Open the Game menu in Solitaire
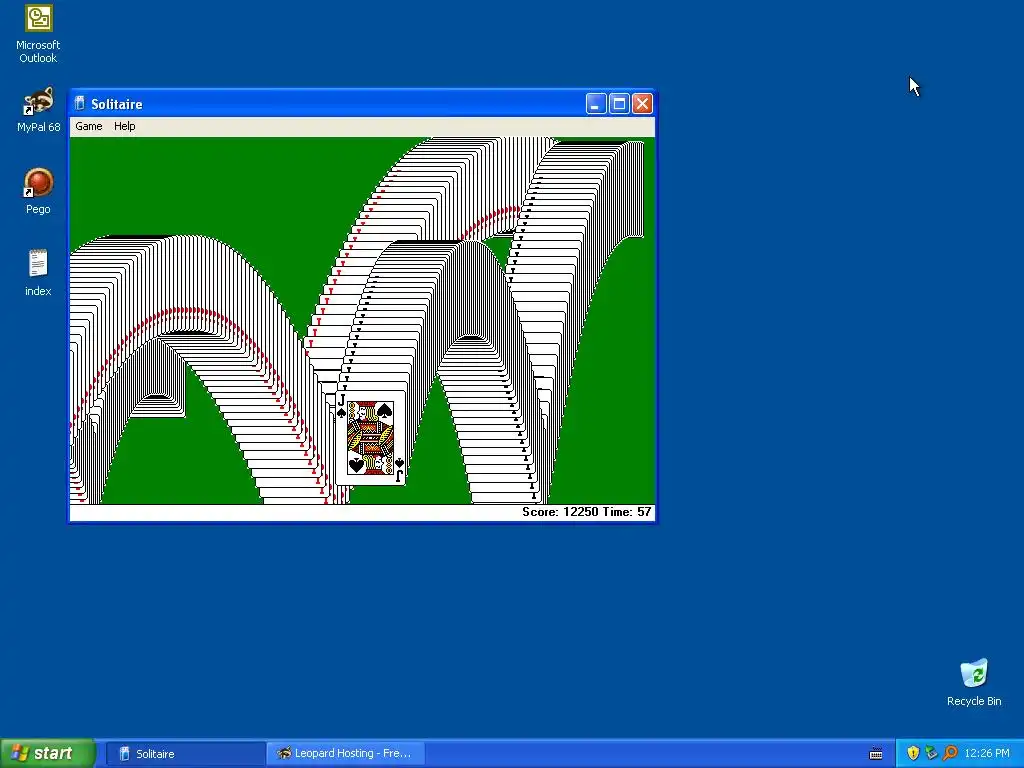 (89, 126)
